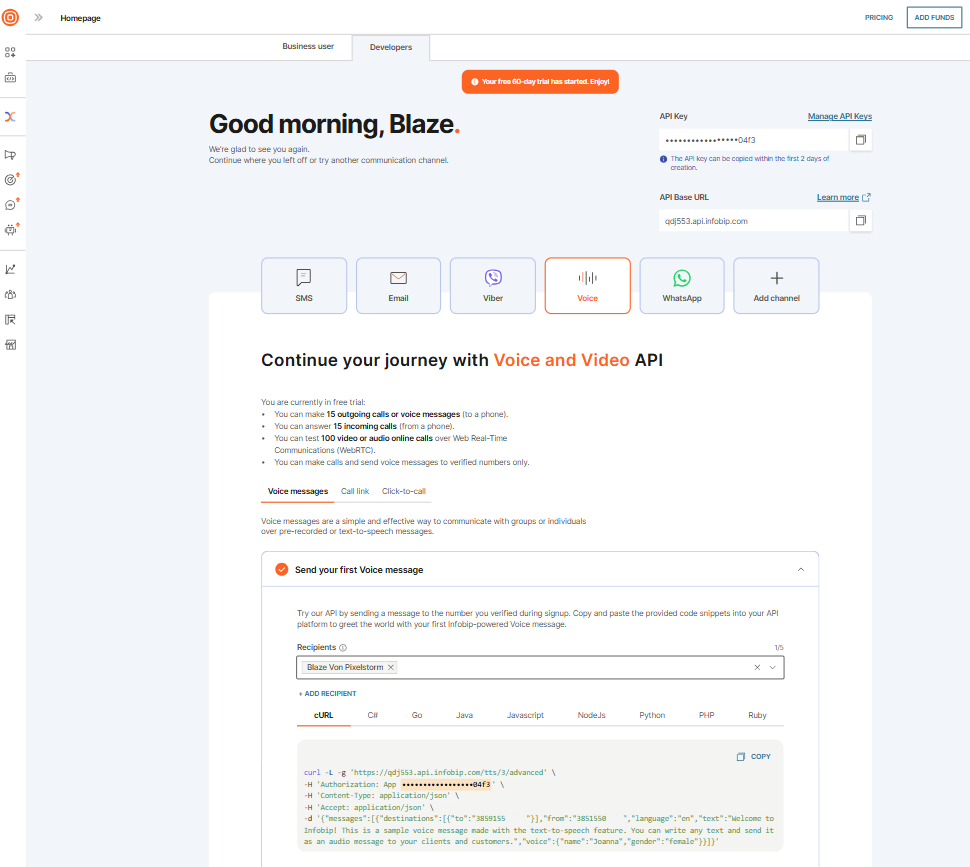Collapse the Send your first Voice message section
The height and width of the screenshot is (867, 970).
800,570
